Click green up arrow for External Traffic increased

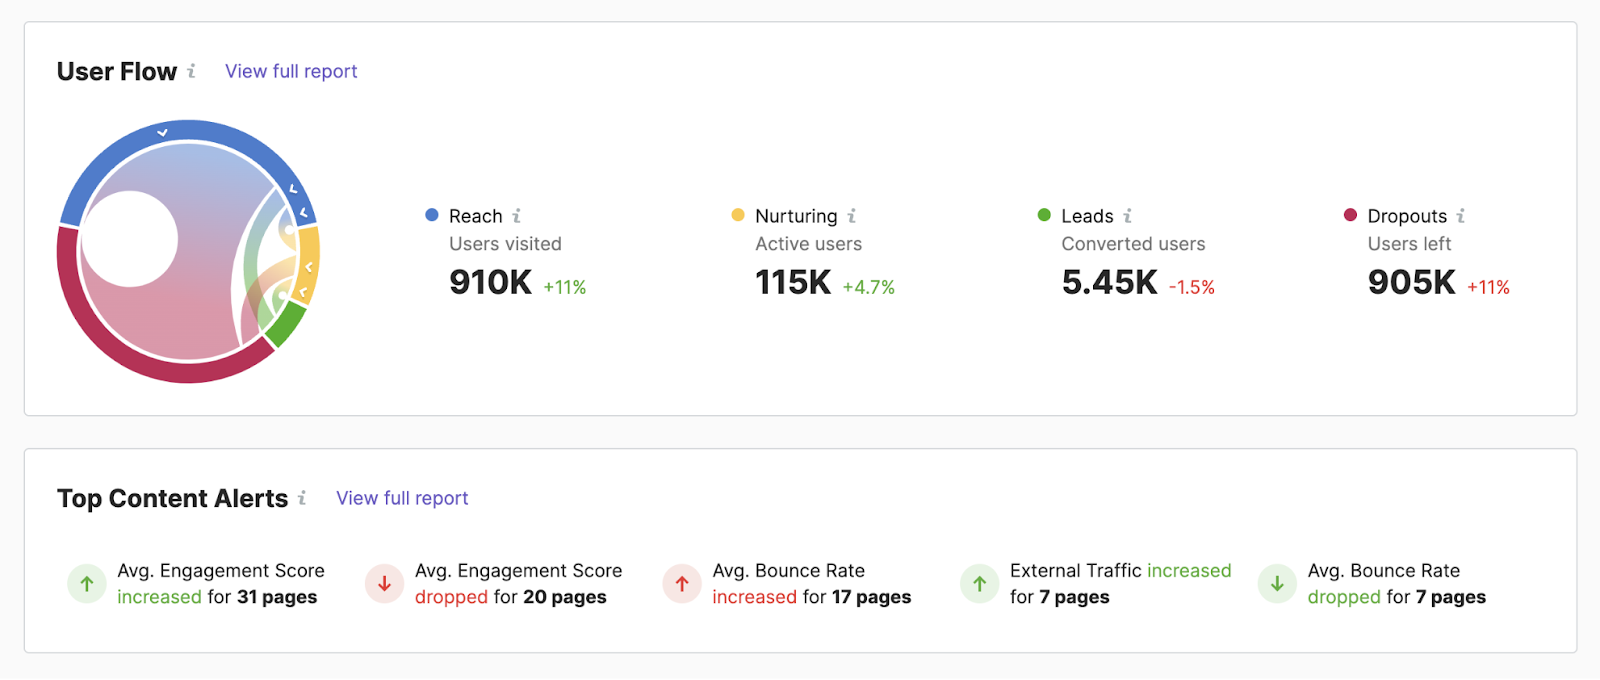(x=979, y=584)
